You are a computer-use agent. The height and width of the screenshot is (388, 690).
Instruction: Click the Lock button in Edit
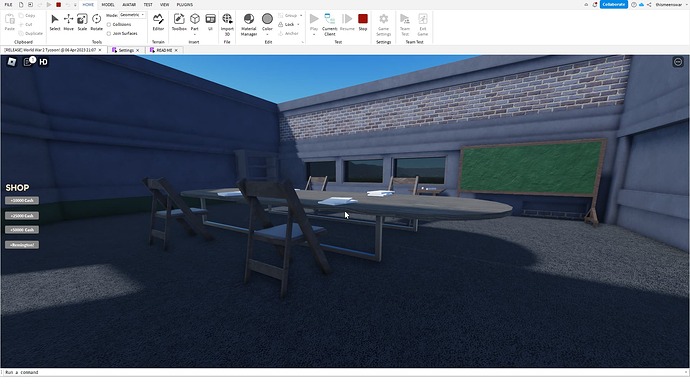pos(286,25)
